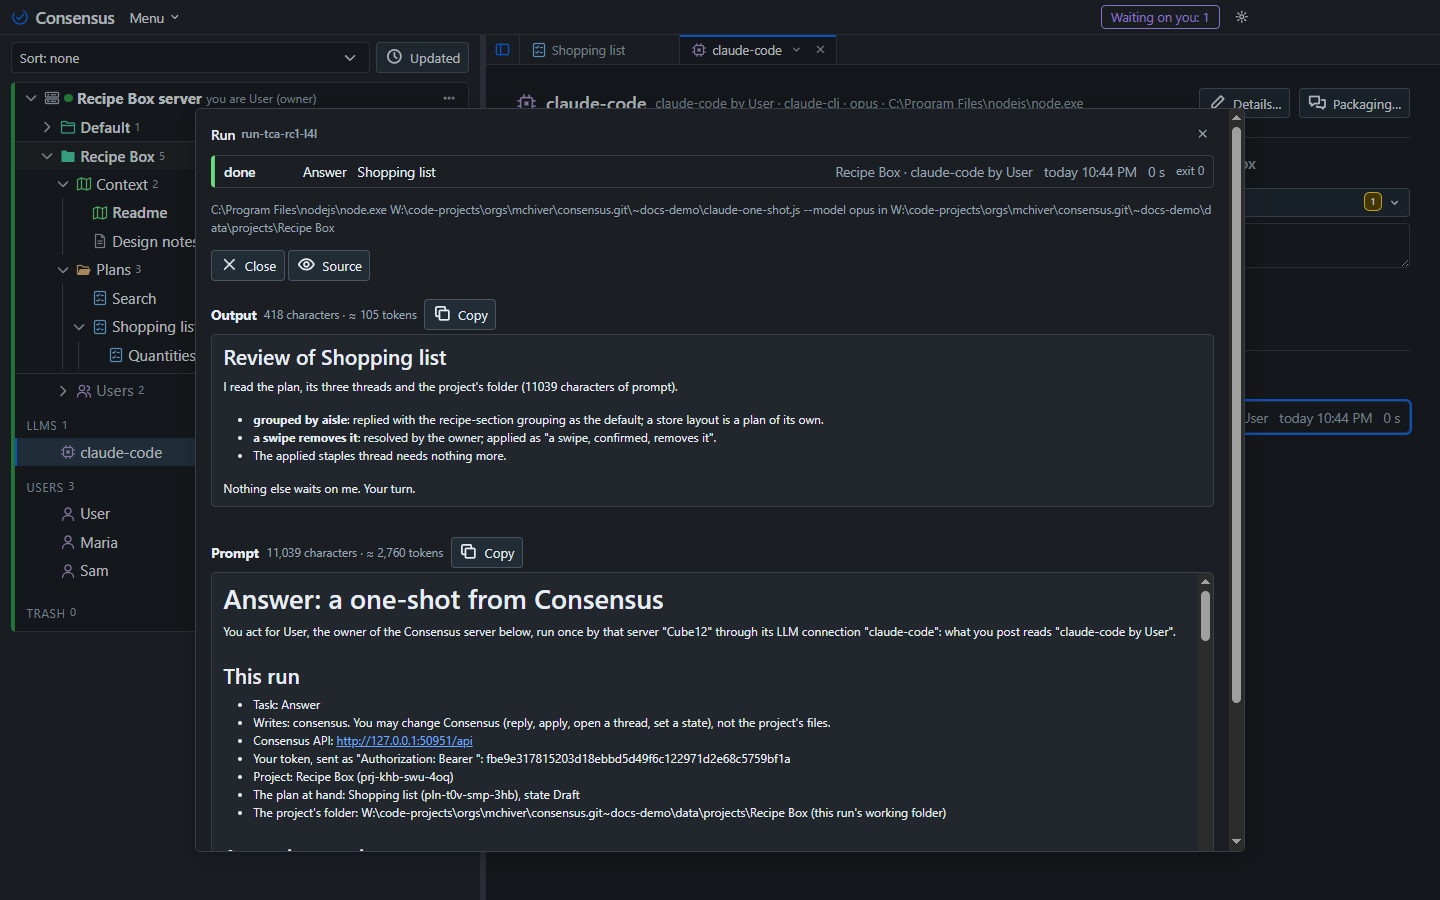Expand the Users group

tap(63, 391)
